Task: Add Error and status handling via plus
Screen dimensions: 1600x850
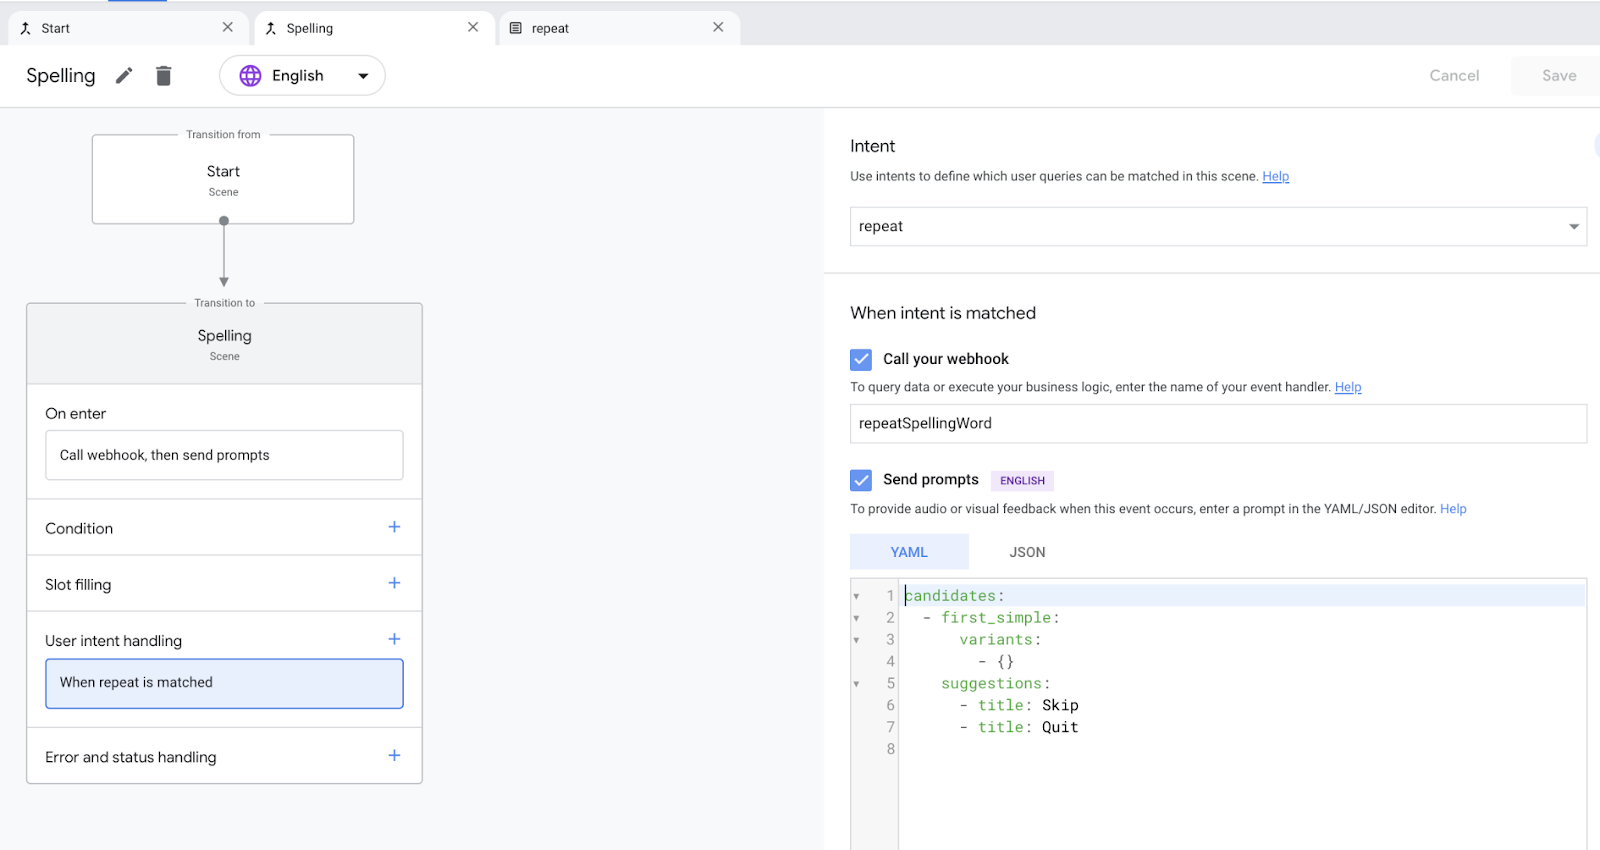Action: (x=394, y=756)
